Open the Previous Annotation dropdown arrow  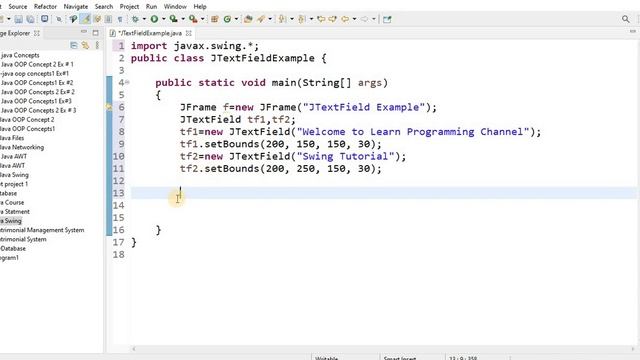click(x=311, y=19)
